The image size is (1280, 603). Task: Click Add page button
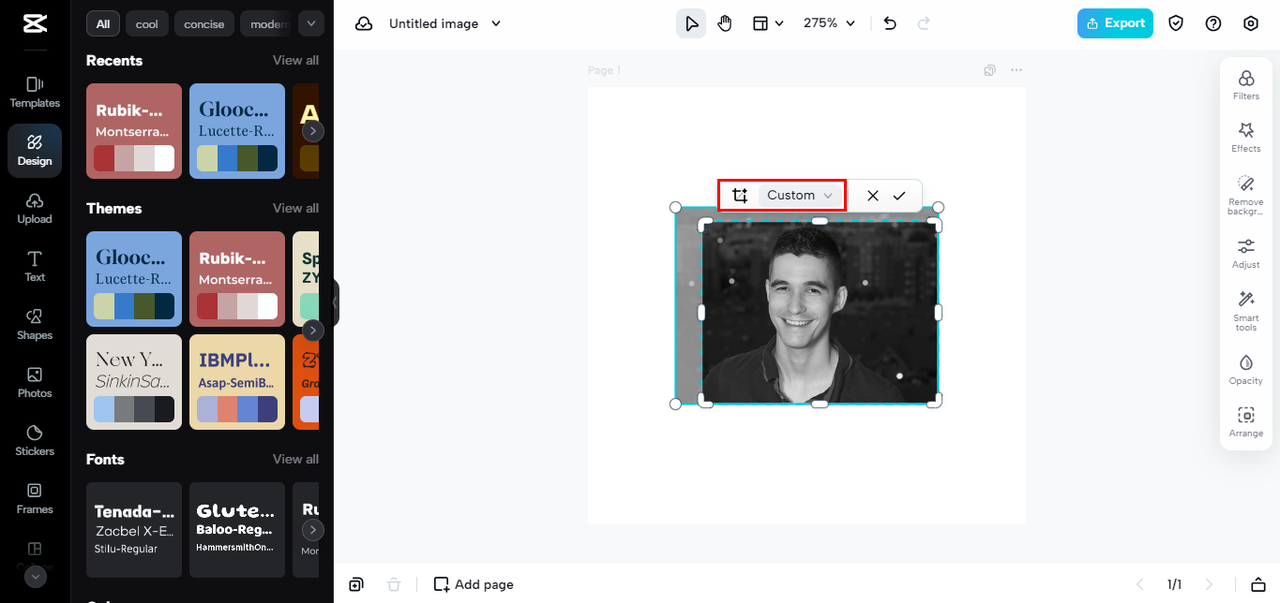pos(474,584)
